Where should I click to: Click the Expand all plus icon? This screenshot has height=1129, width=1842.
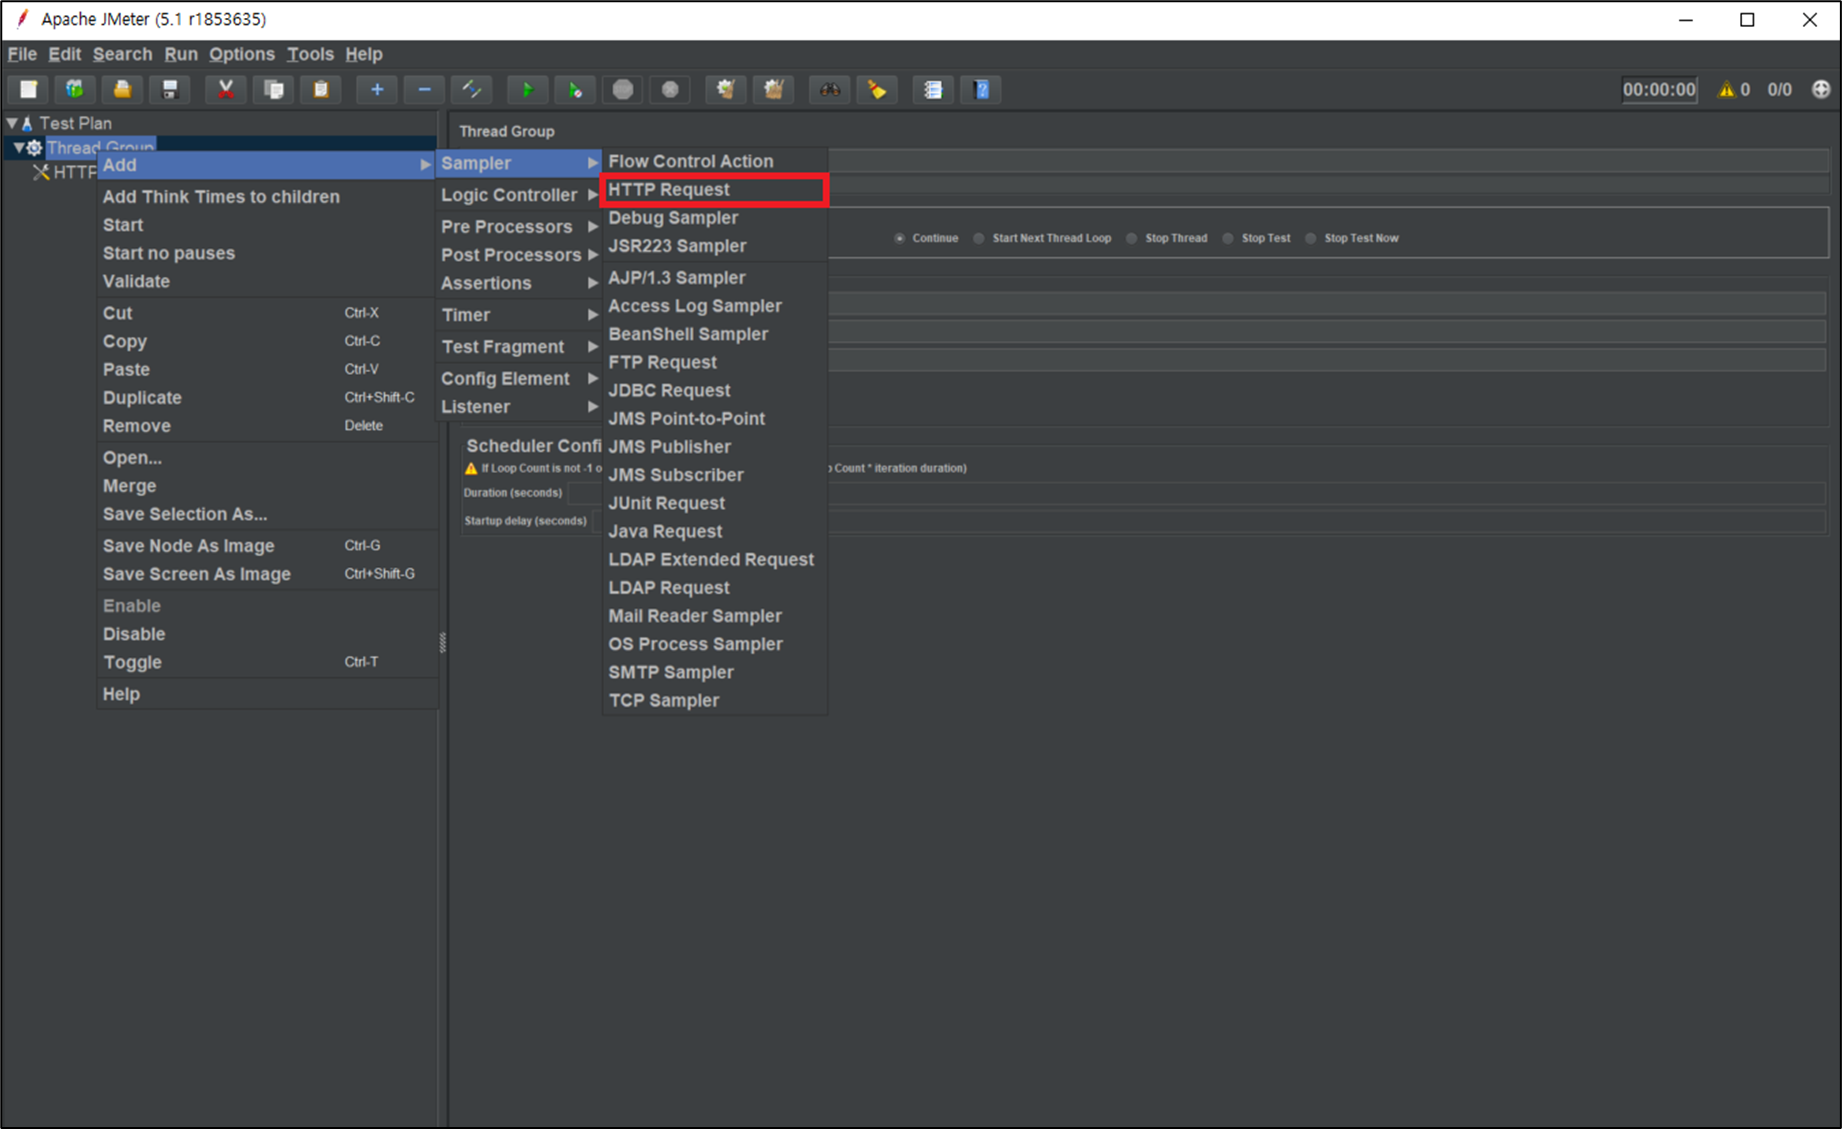tap(377, 90)
